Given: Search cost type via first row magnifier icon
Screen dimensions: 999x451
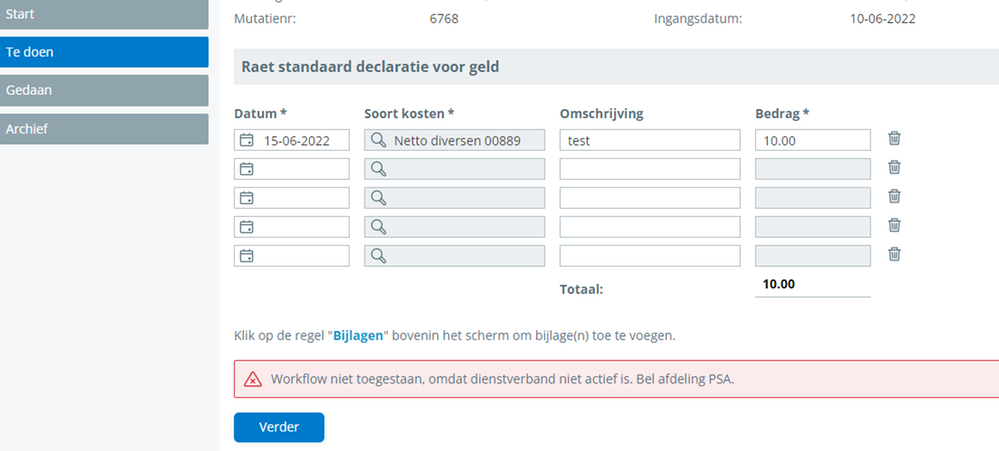Looking at the screenshot, I should tap(379, 140).
